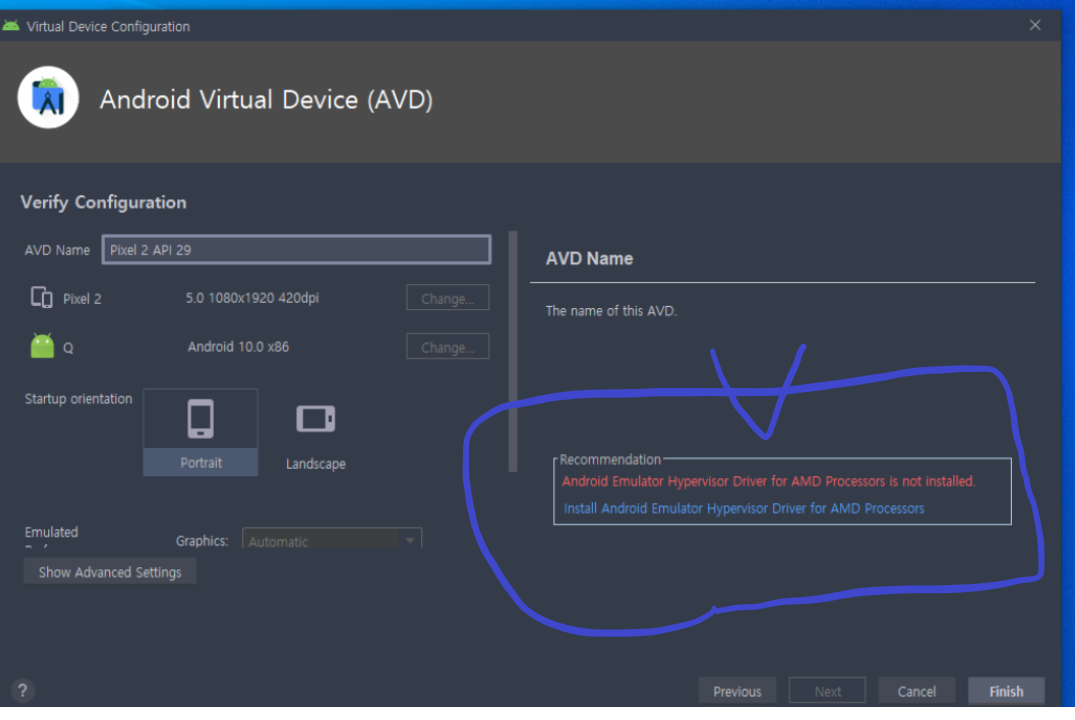1075x720 pixels.
Task: Click the 'Startup orientation' label
Action: [78, 398]
